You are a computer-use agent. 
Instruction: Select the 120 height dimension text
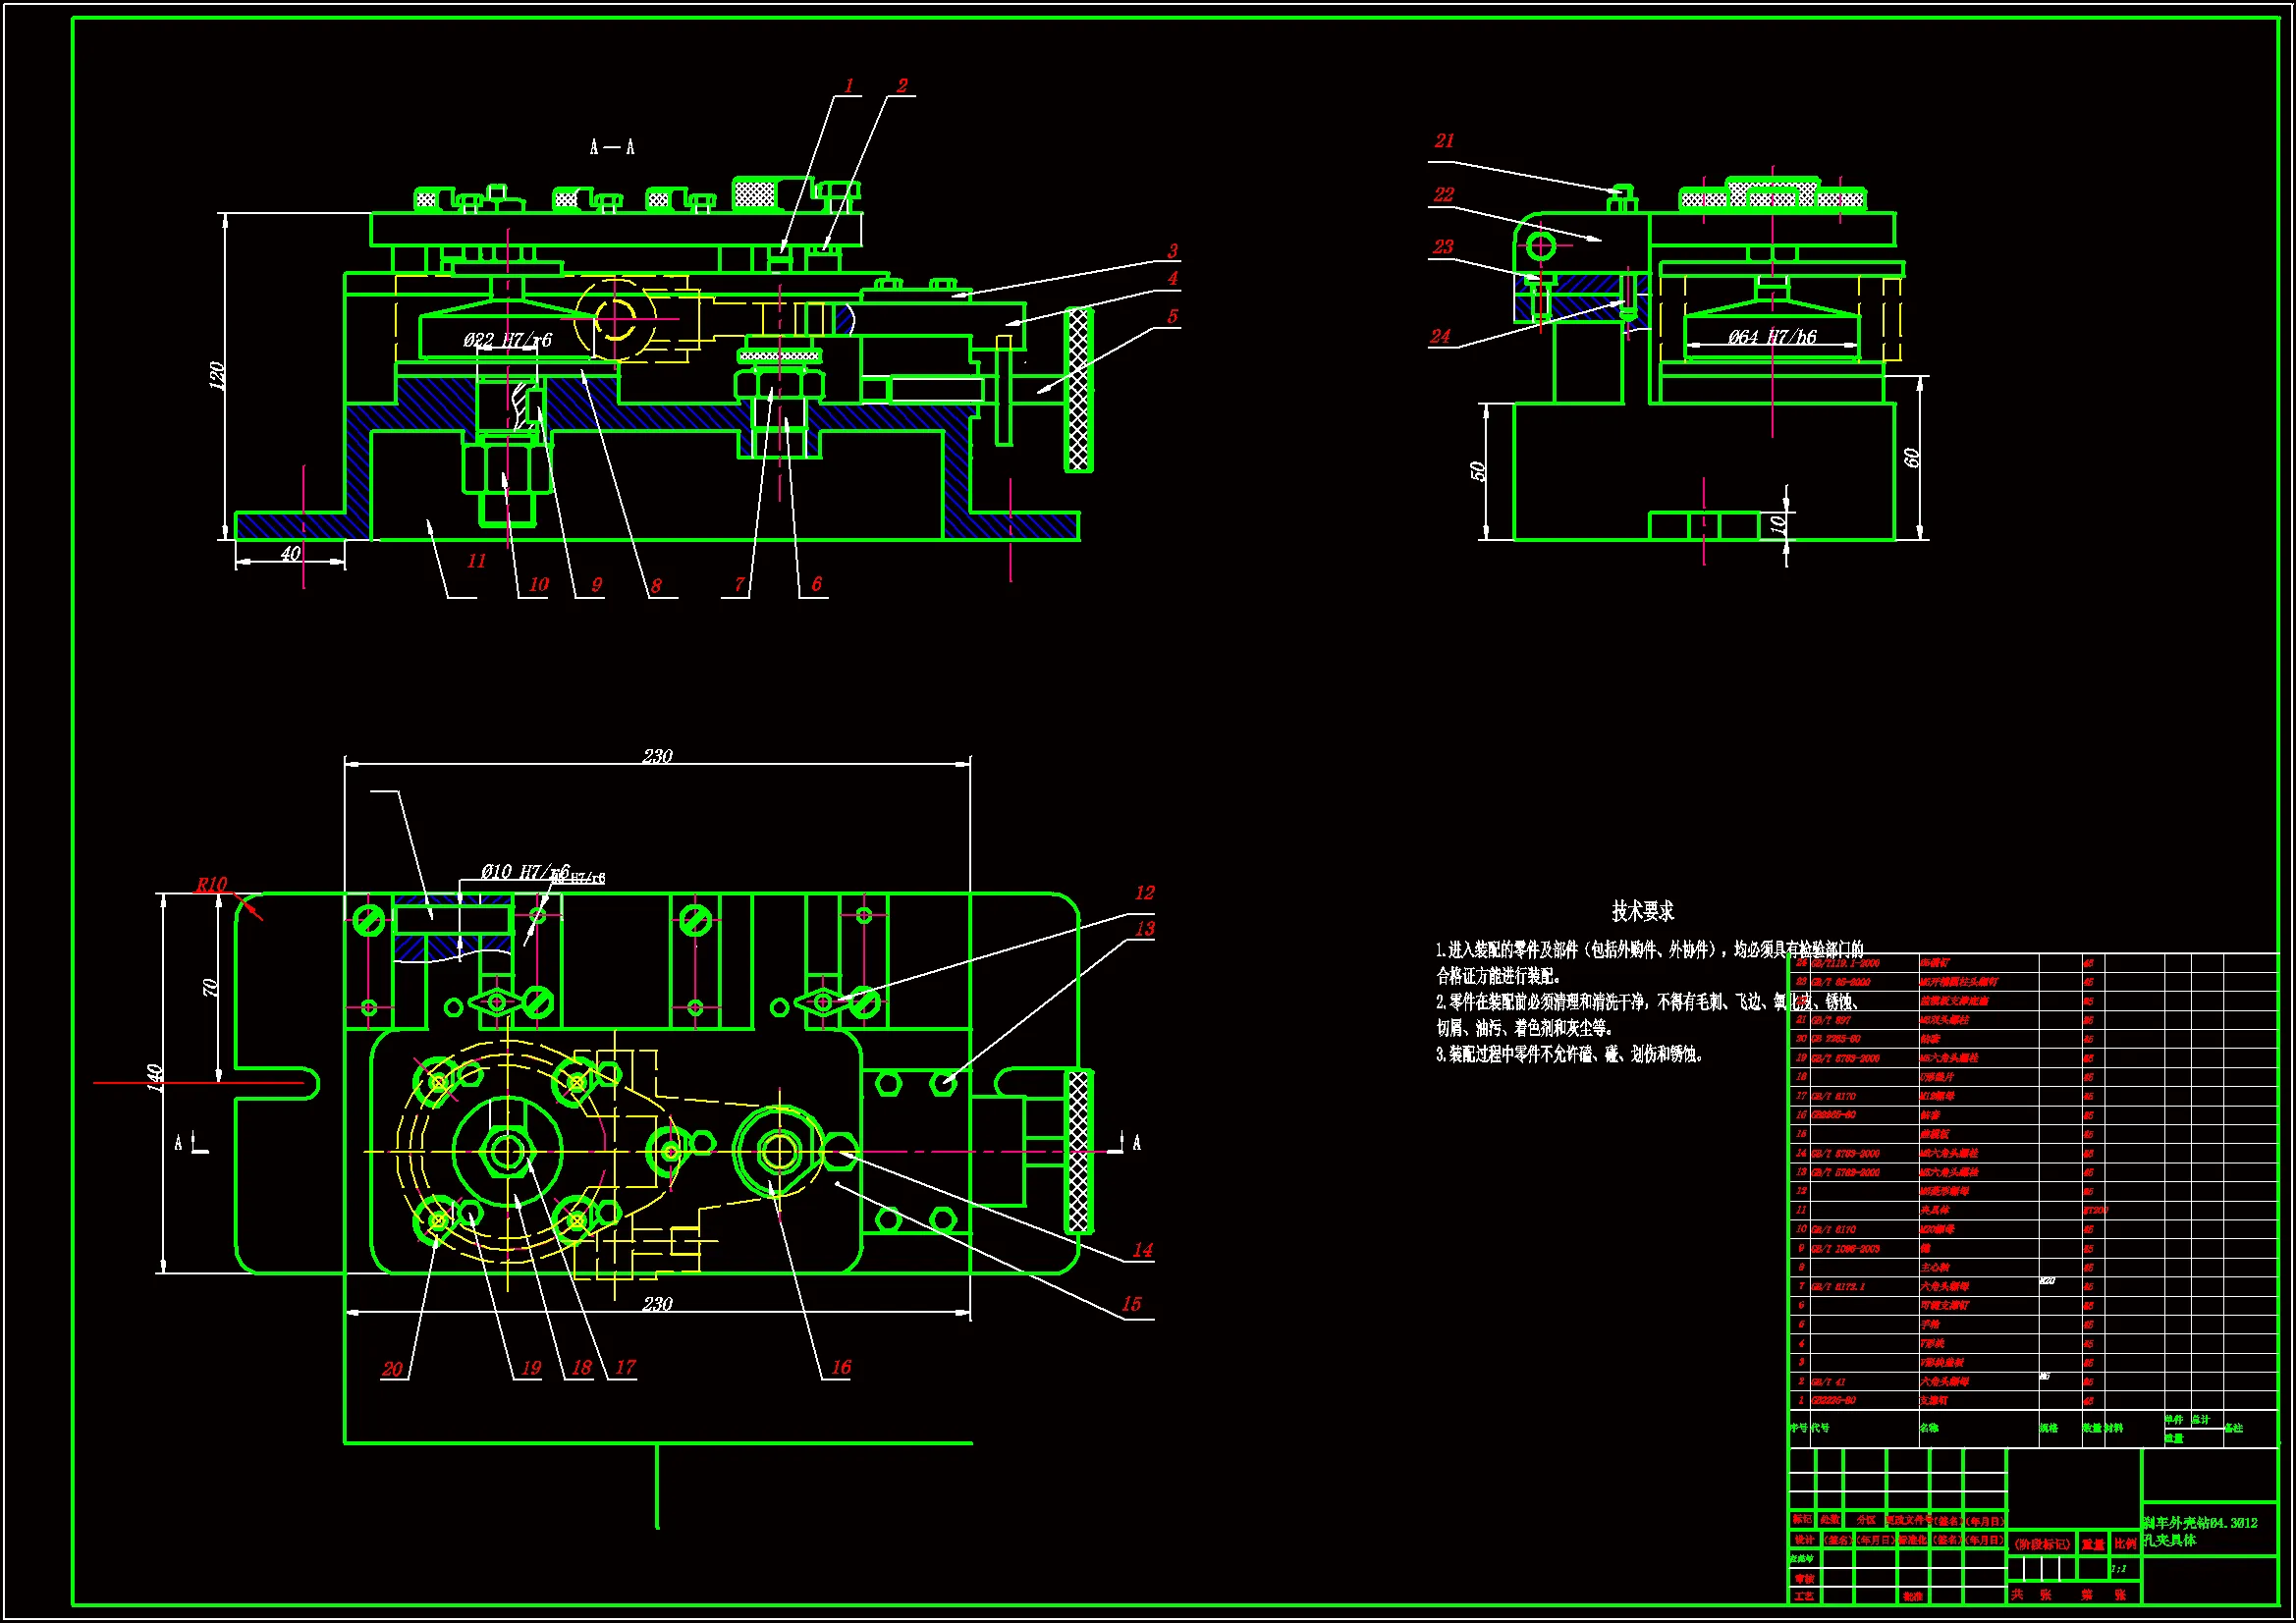coord(217,375)
